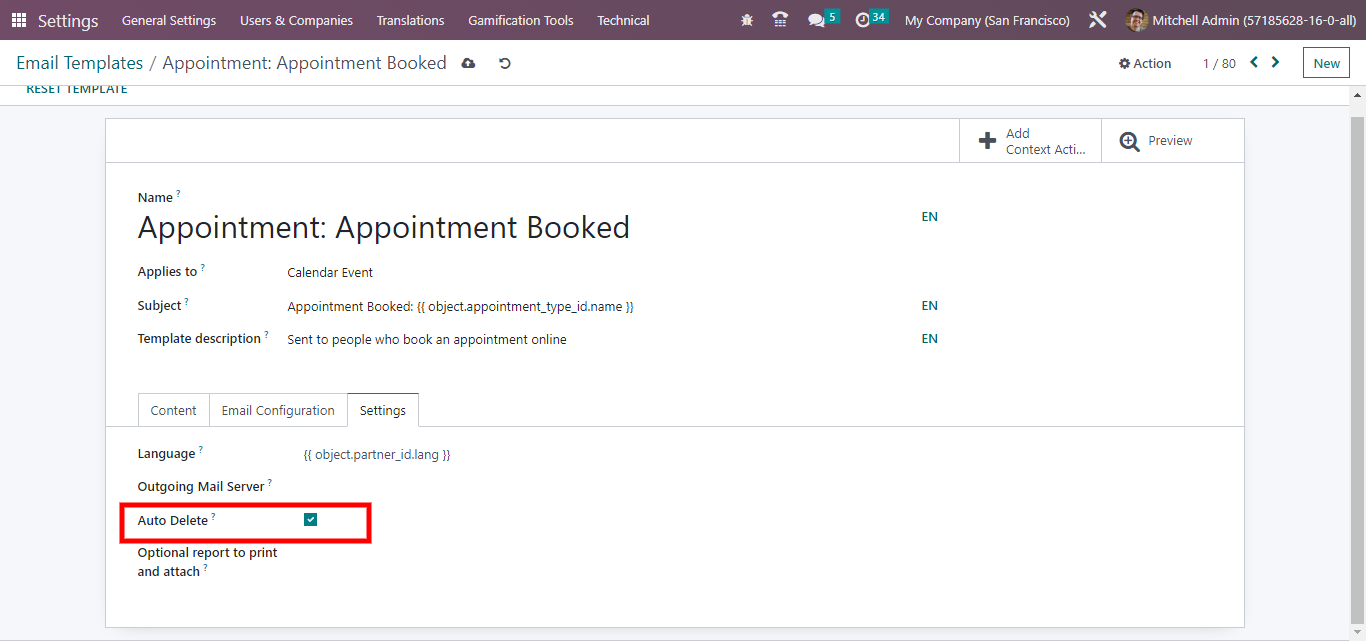
Task: Switch to the Content tab
Action: click(x=174, y=410)
